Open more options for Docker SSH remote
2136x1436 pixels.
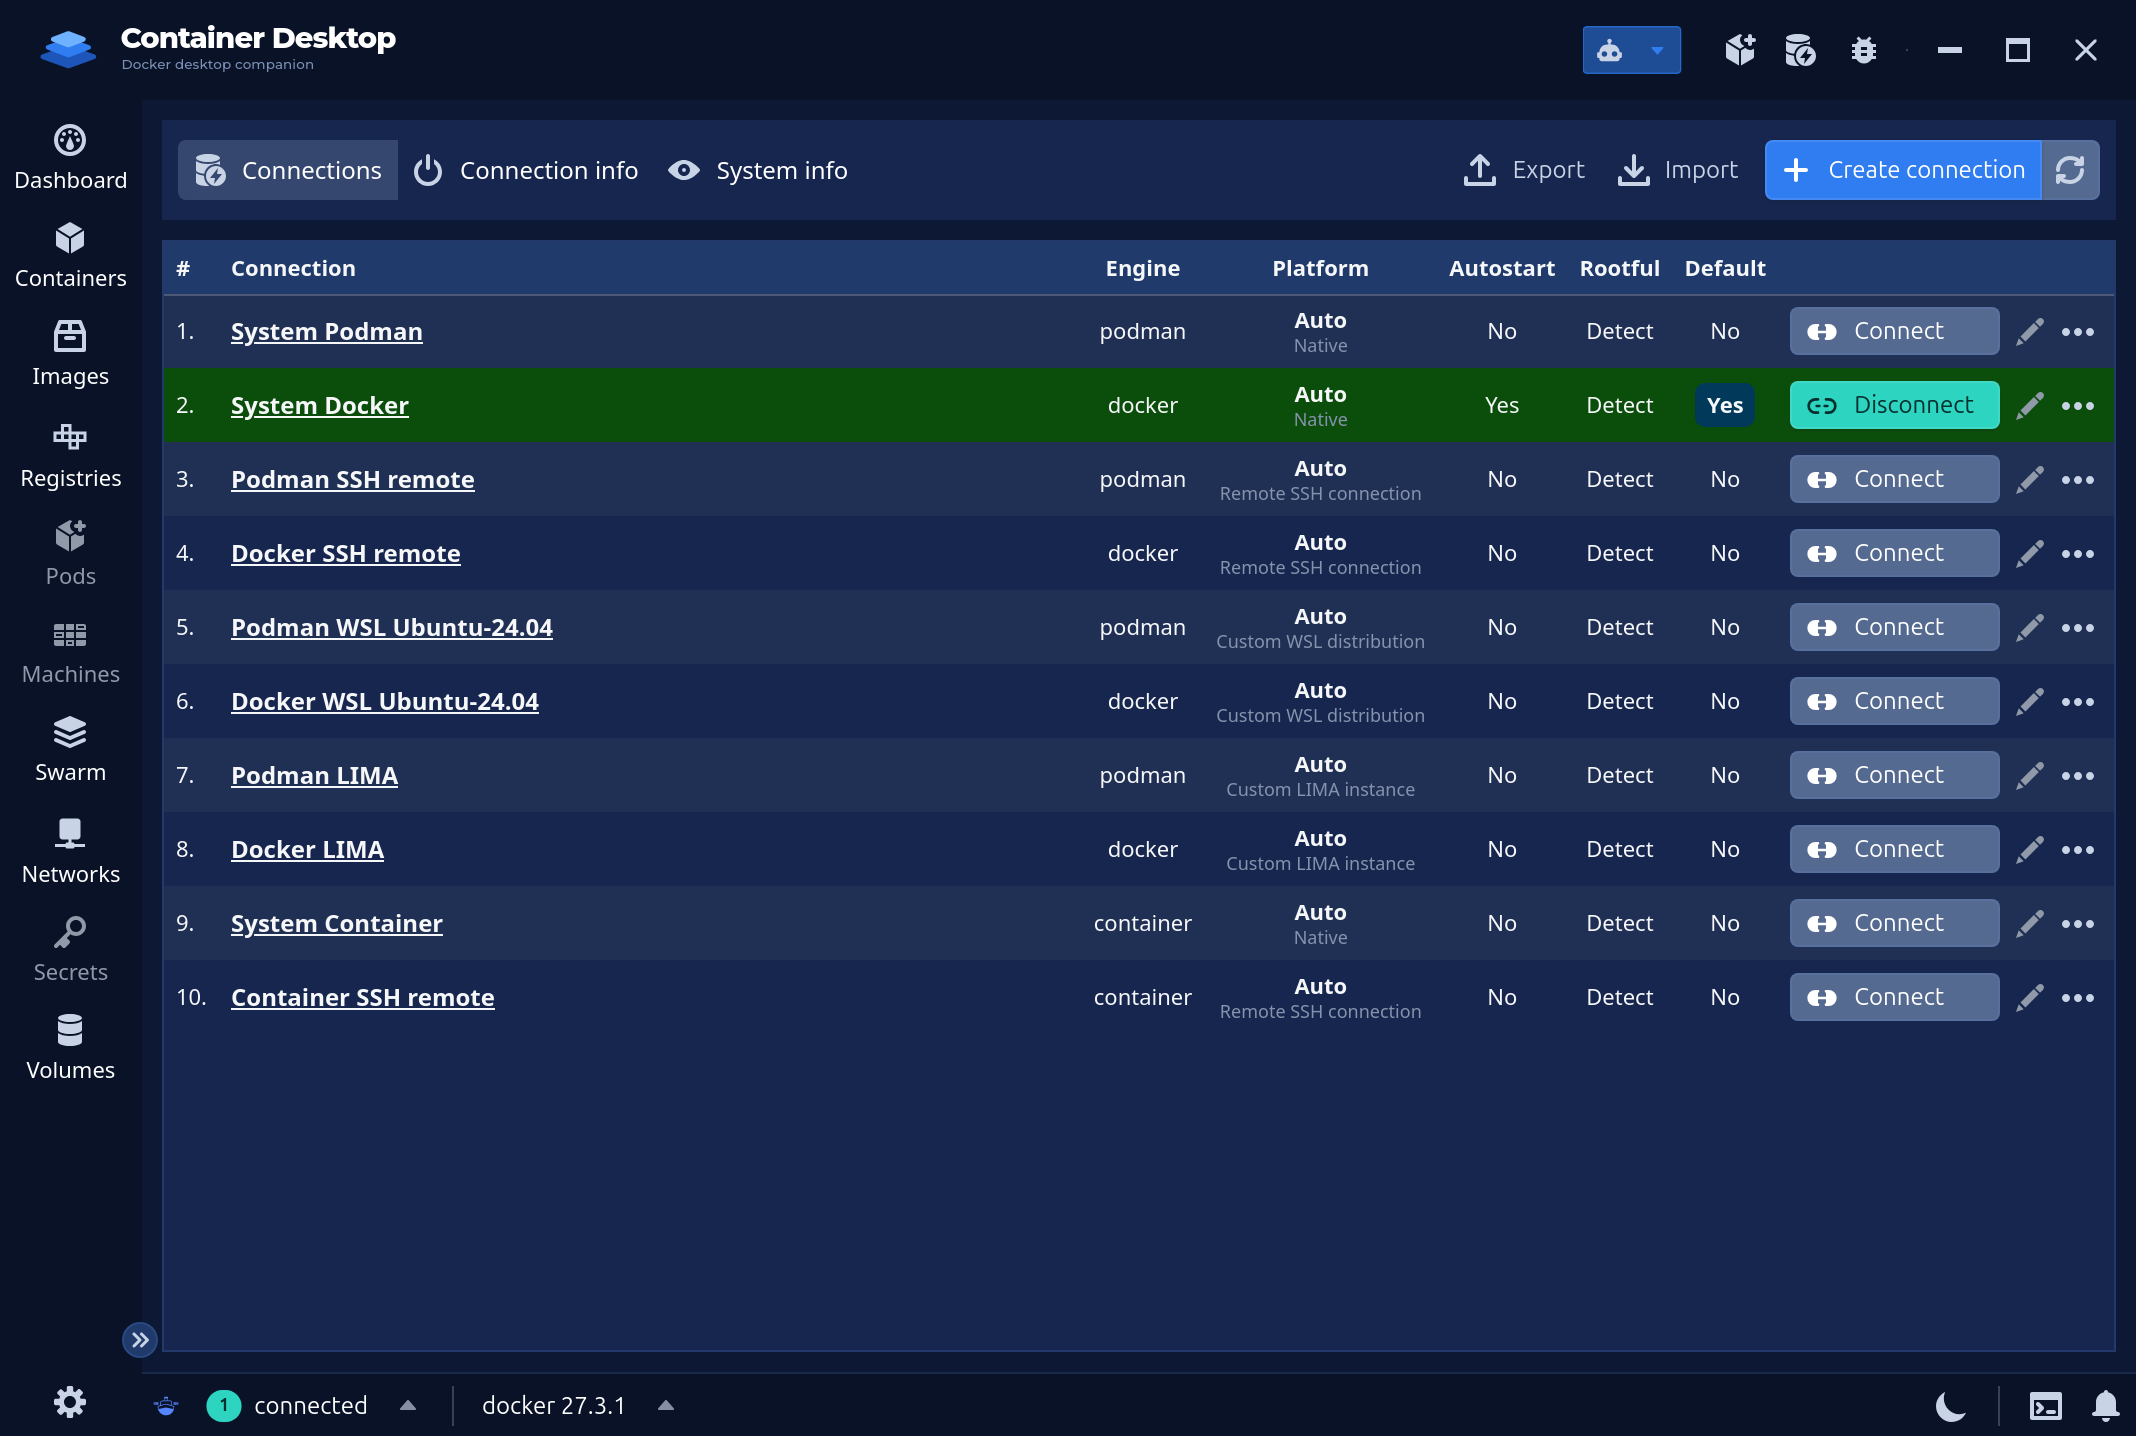tap(2078, 554)
